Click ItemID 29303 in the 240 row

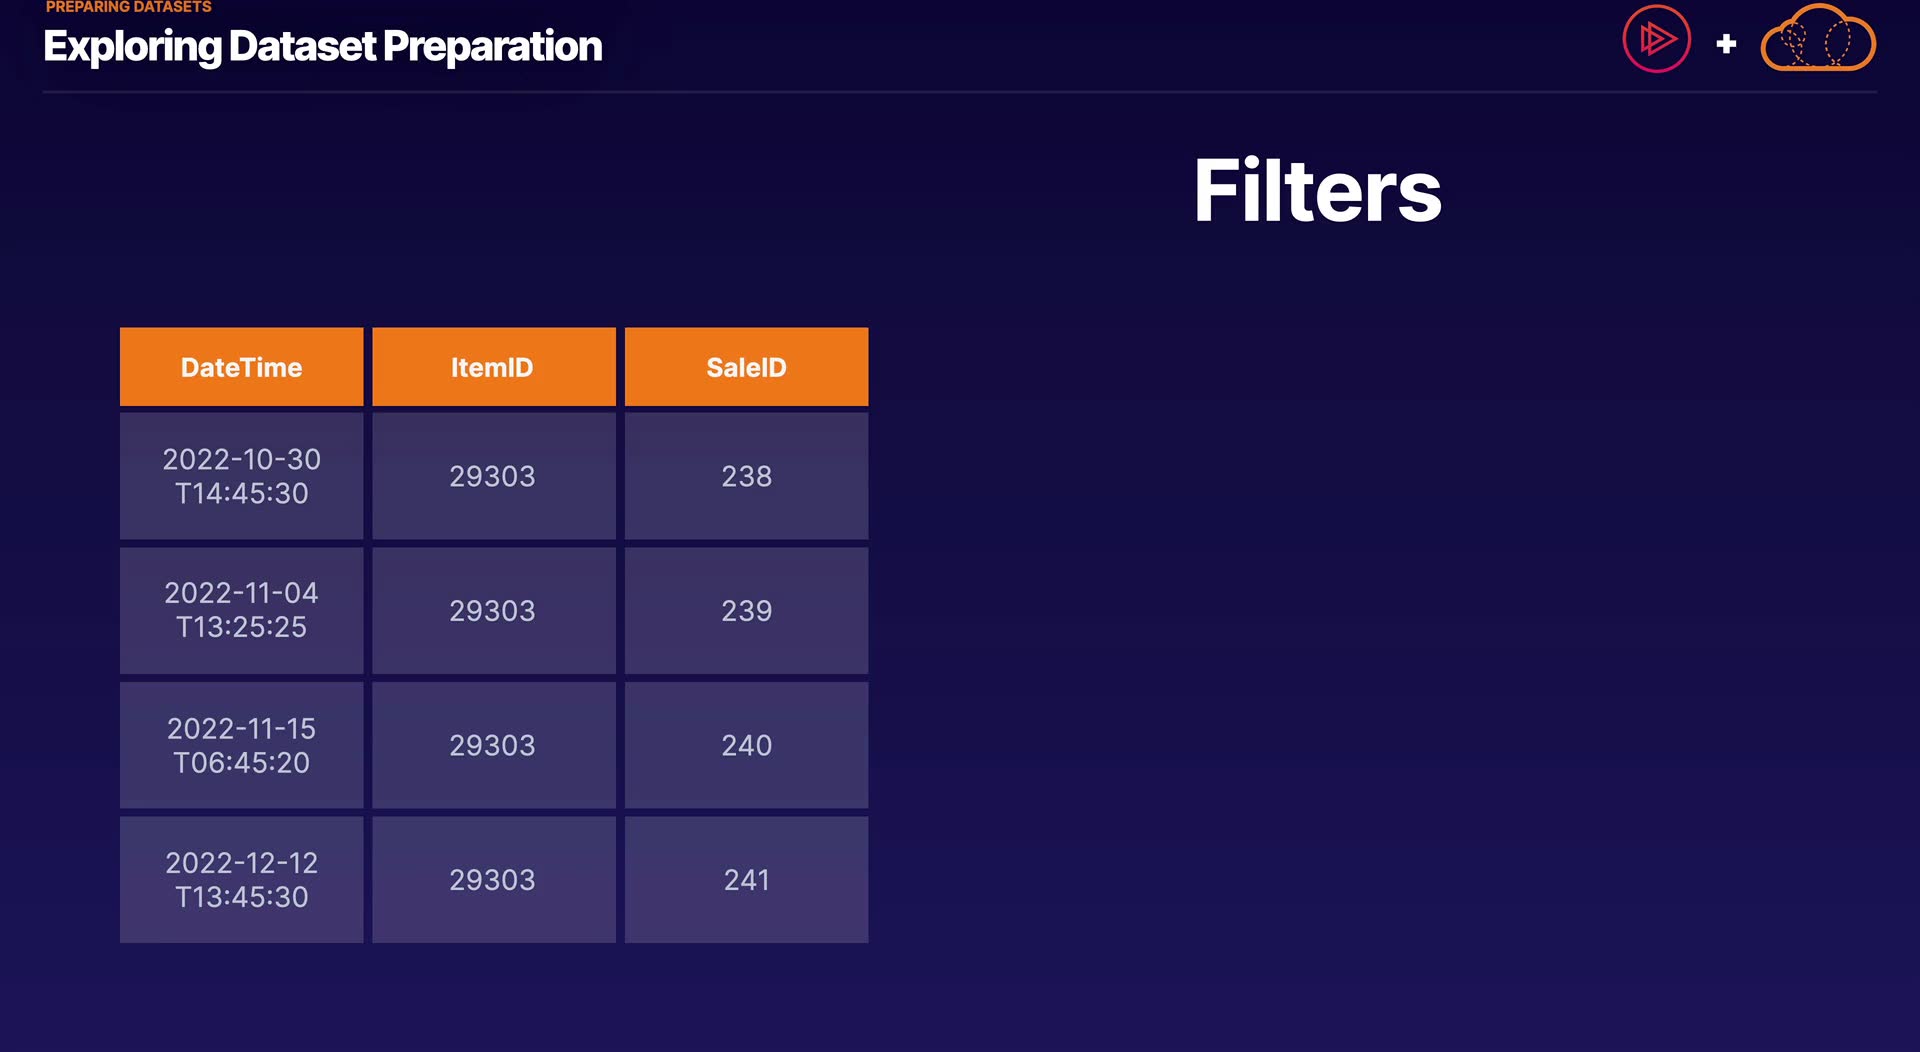[x=493, y=745]
